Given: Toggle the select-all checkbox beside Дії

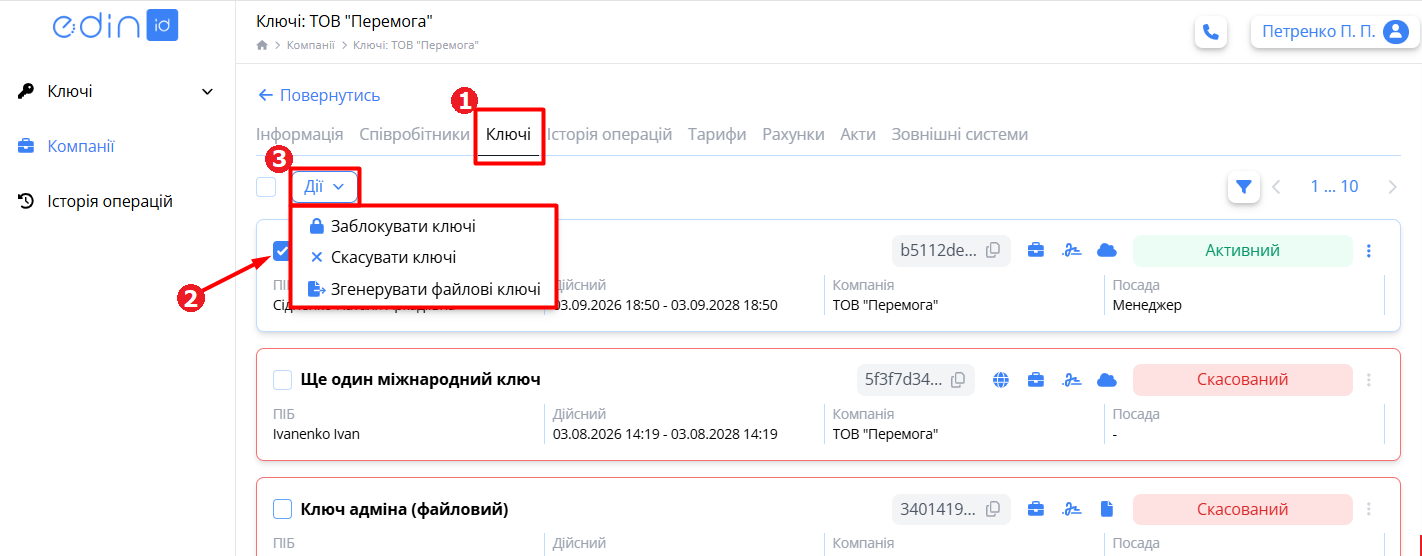Looking at the screenshot, I should (x=266, y=187).
